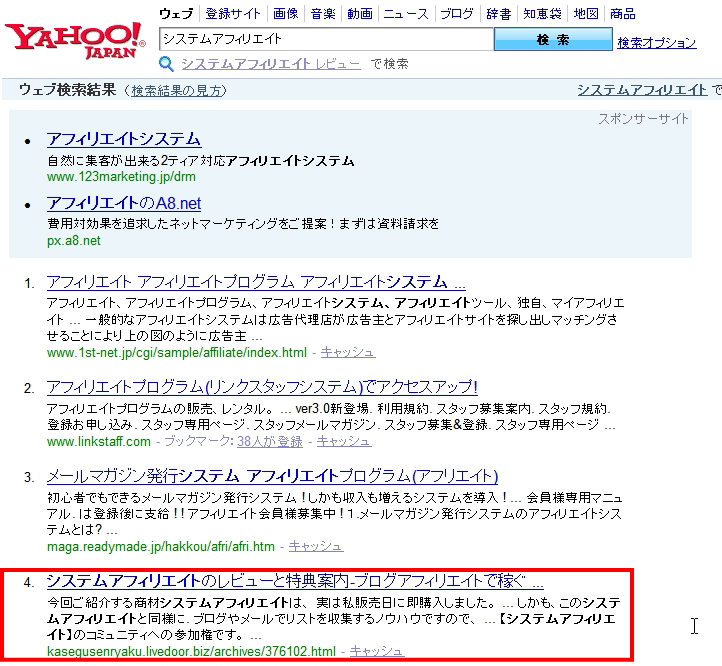This screenshot has height=666, width=722.
Task: Switch to the 動画 search tab
Action: click(360, 14)
